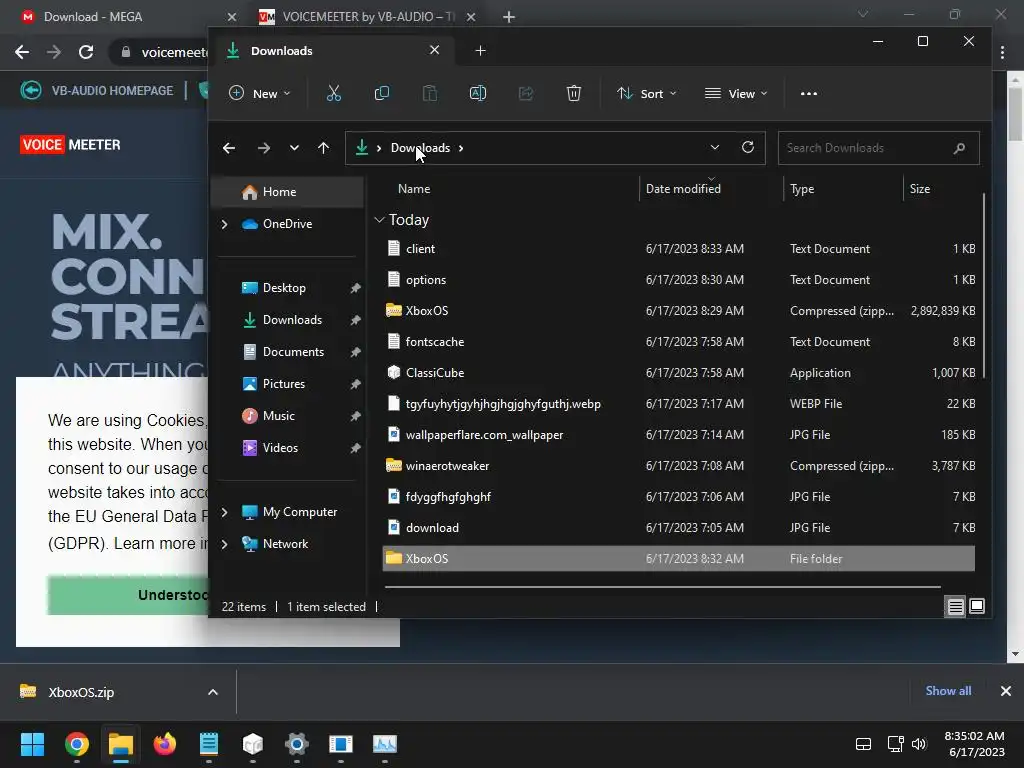
Task: Sort by Size column header
Action: click(x=920, y=189)
